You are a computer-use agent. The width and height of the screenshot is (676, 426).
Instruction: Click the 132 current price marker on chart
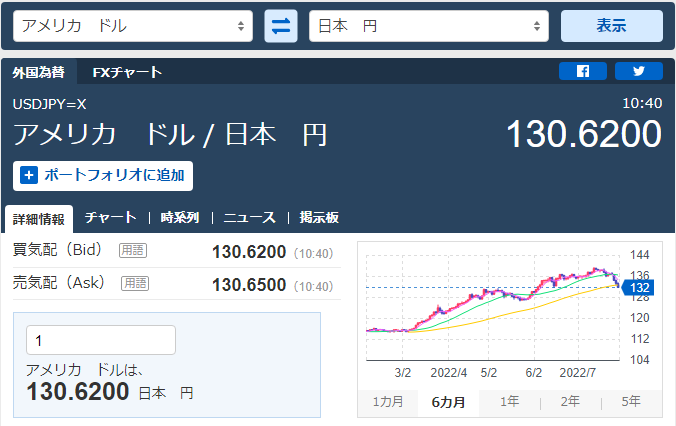point(639,288)
